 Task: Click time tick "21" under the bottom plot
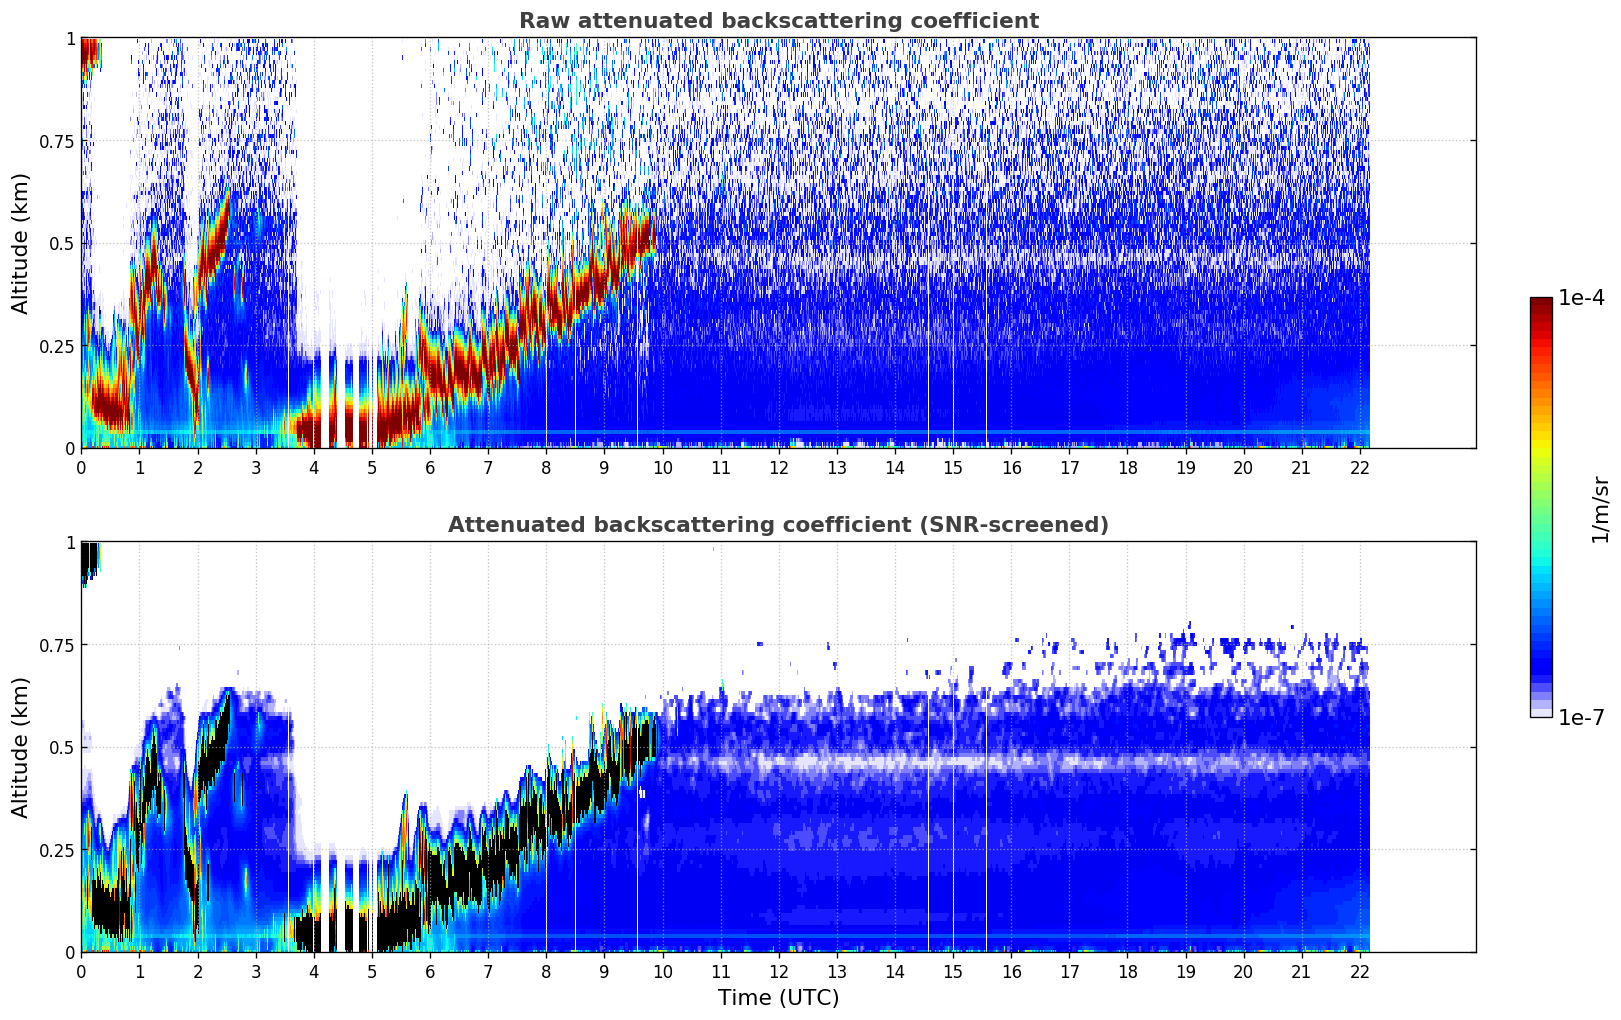tap(1301, 971)
